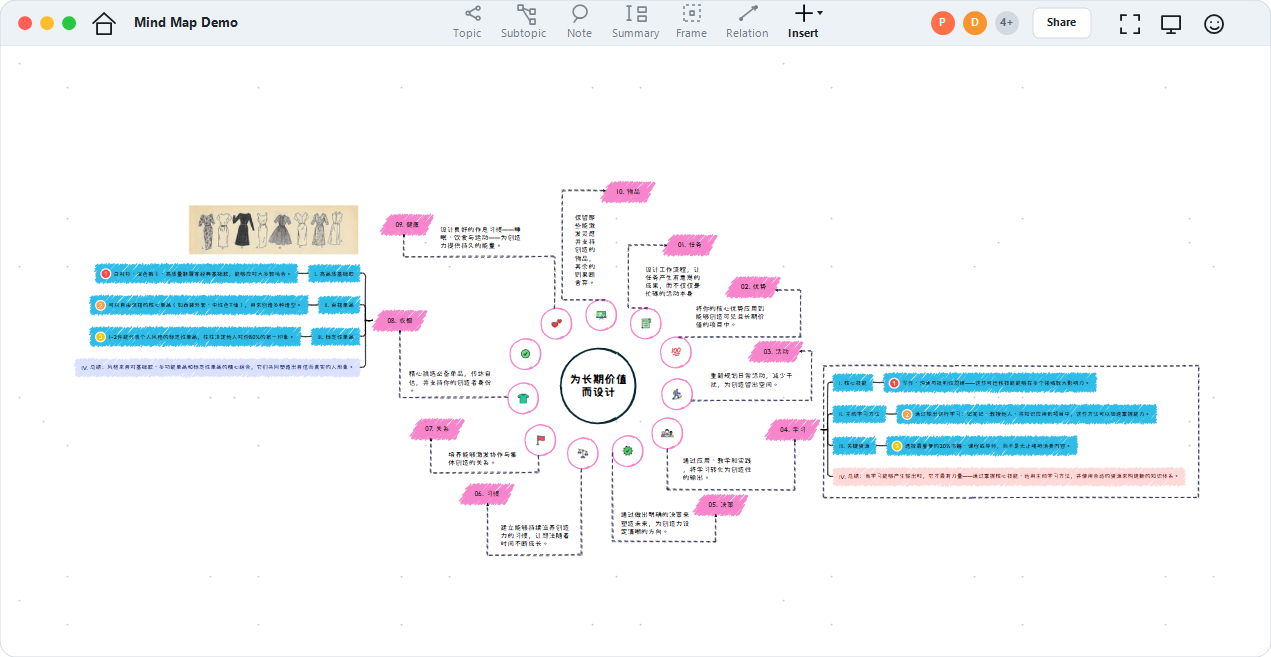The height and width of the screenshot is (657, 1271).
Task: Click the Share button
Action: [1062, 22]
